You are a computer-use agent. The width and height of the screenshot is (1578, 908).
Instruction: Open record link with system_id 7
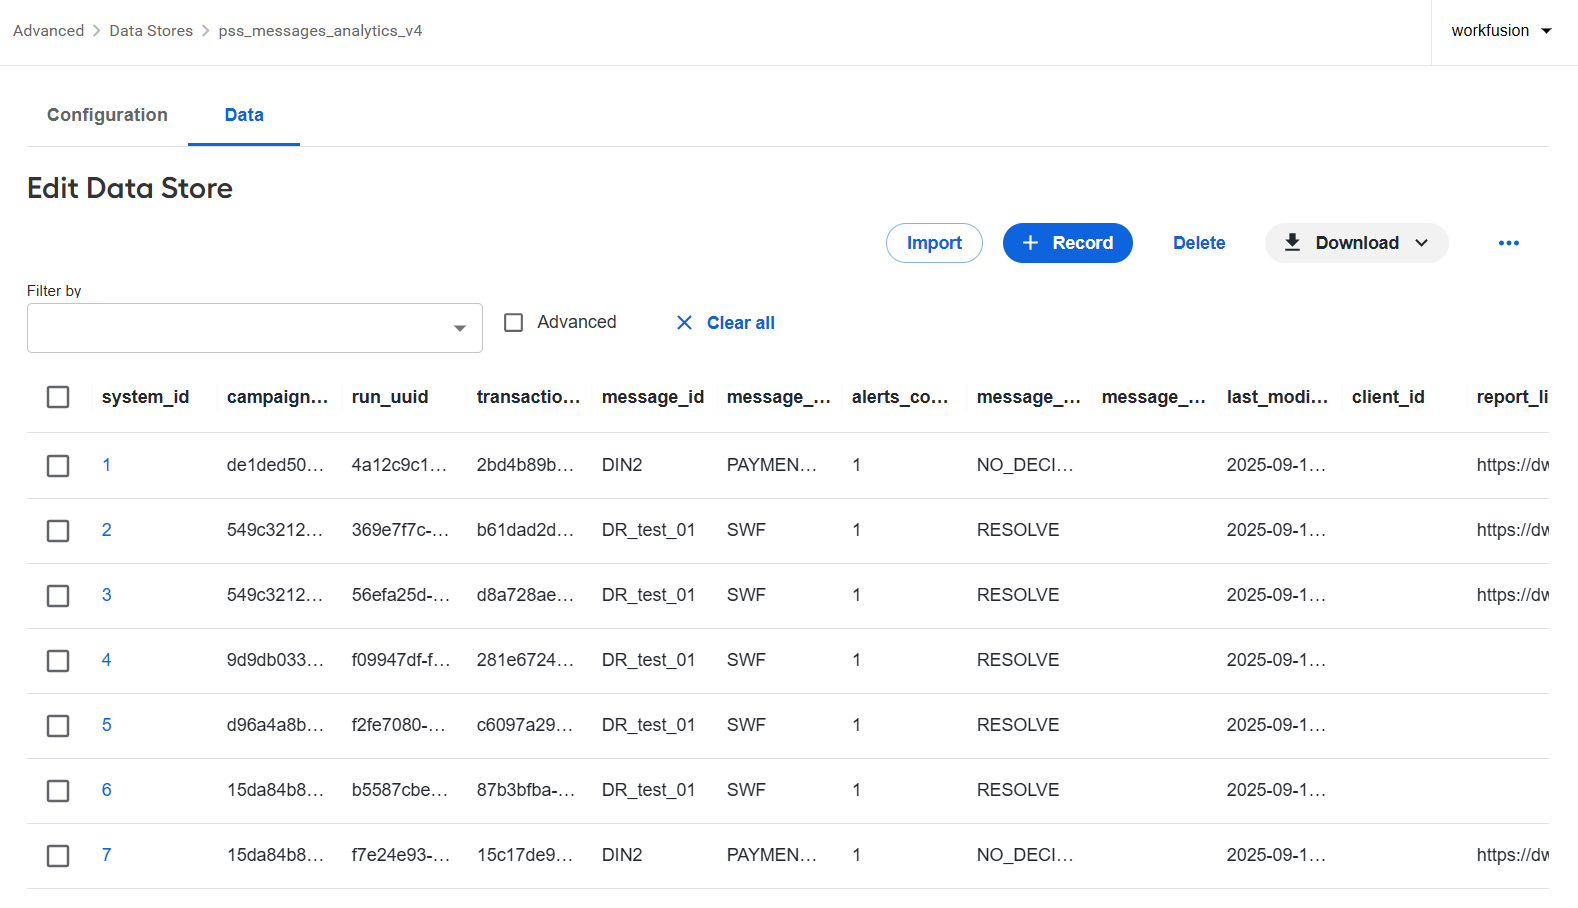[x=106, y=855]
